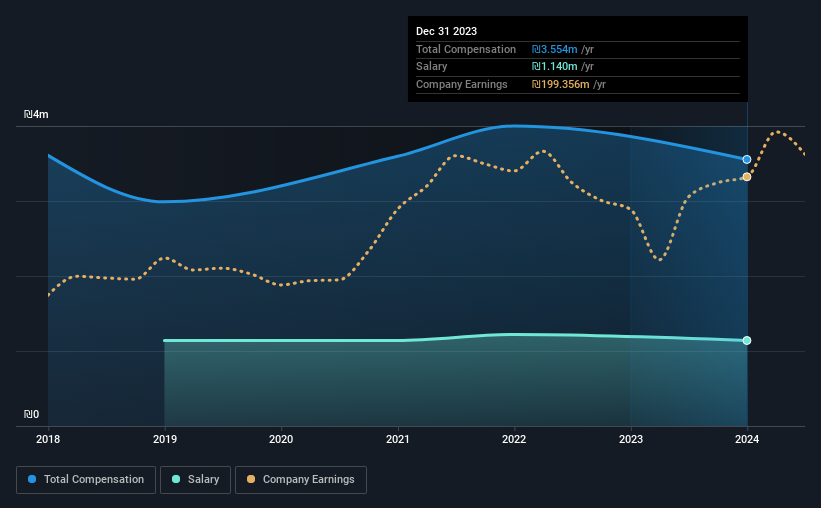The width and height of the screenshot is (821, 508).
Task: Click the blue dot in Total Compensation legend
Action: coord(32,479)
